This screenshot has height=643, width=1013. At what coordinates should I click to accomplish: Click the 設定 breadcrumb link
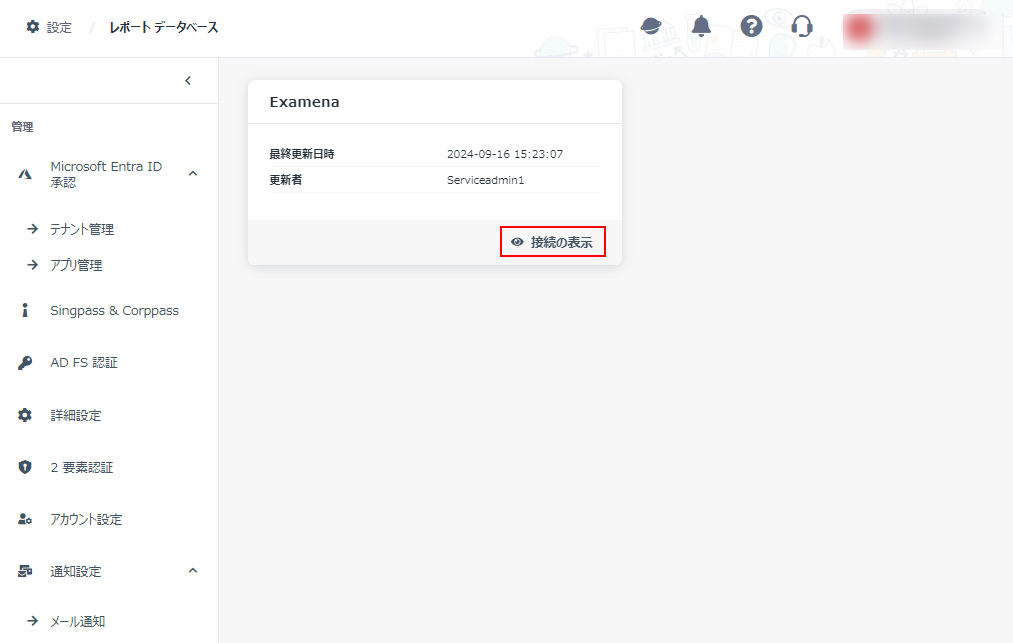coord(59,27)
